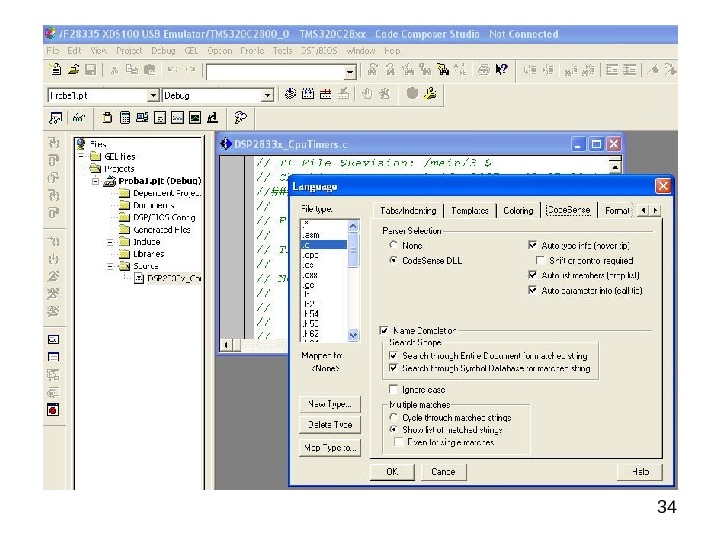Viewport: 720px width, 540px height.
Task: Click the View Graph icon
Action: tap(177, 118)
